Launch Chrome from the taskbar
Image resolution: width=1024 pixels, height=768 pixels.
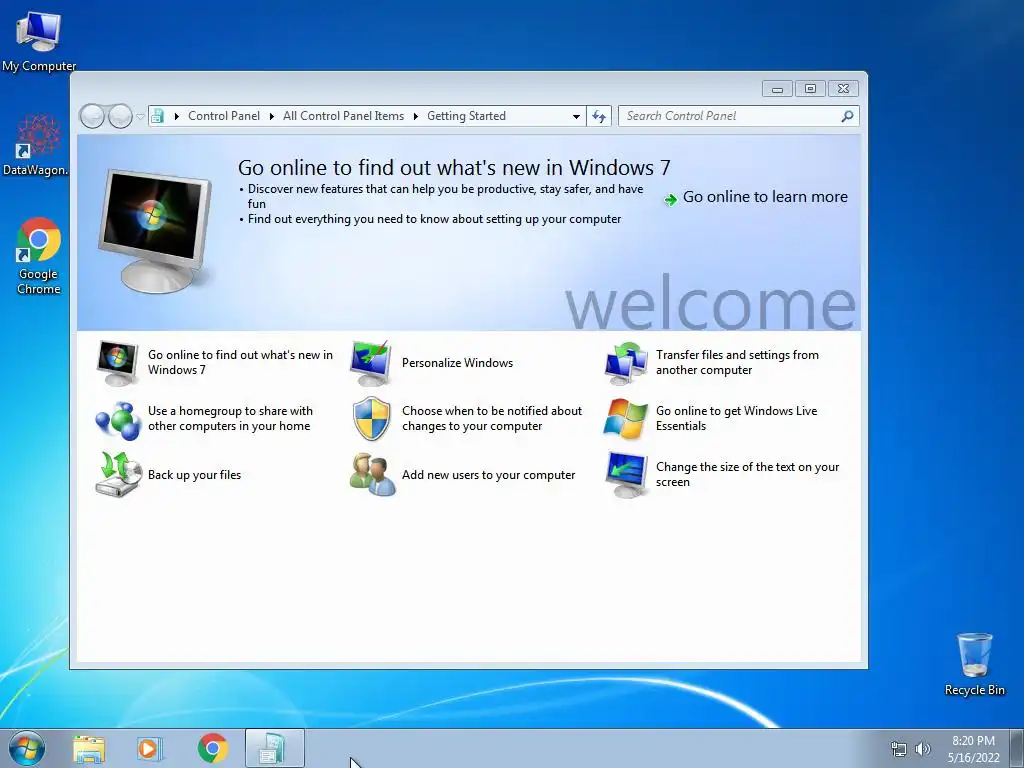tap(212, 748)
